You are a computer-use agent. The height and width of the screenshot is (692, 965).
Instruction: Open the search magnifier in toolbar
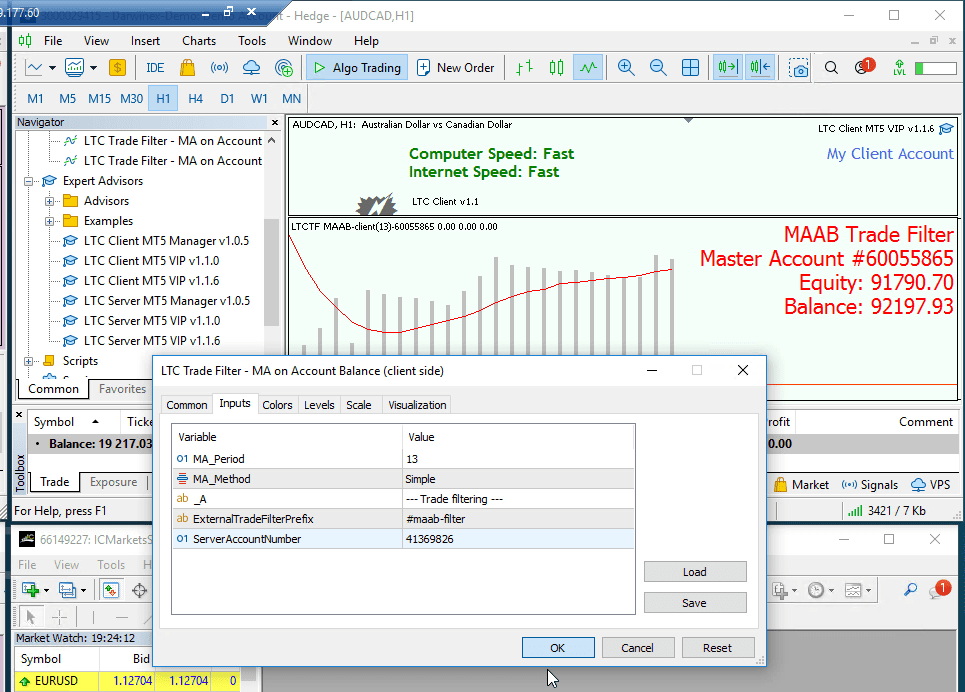coord(831,68)
